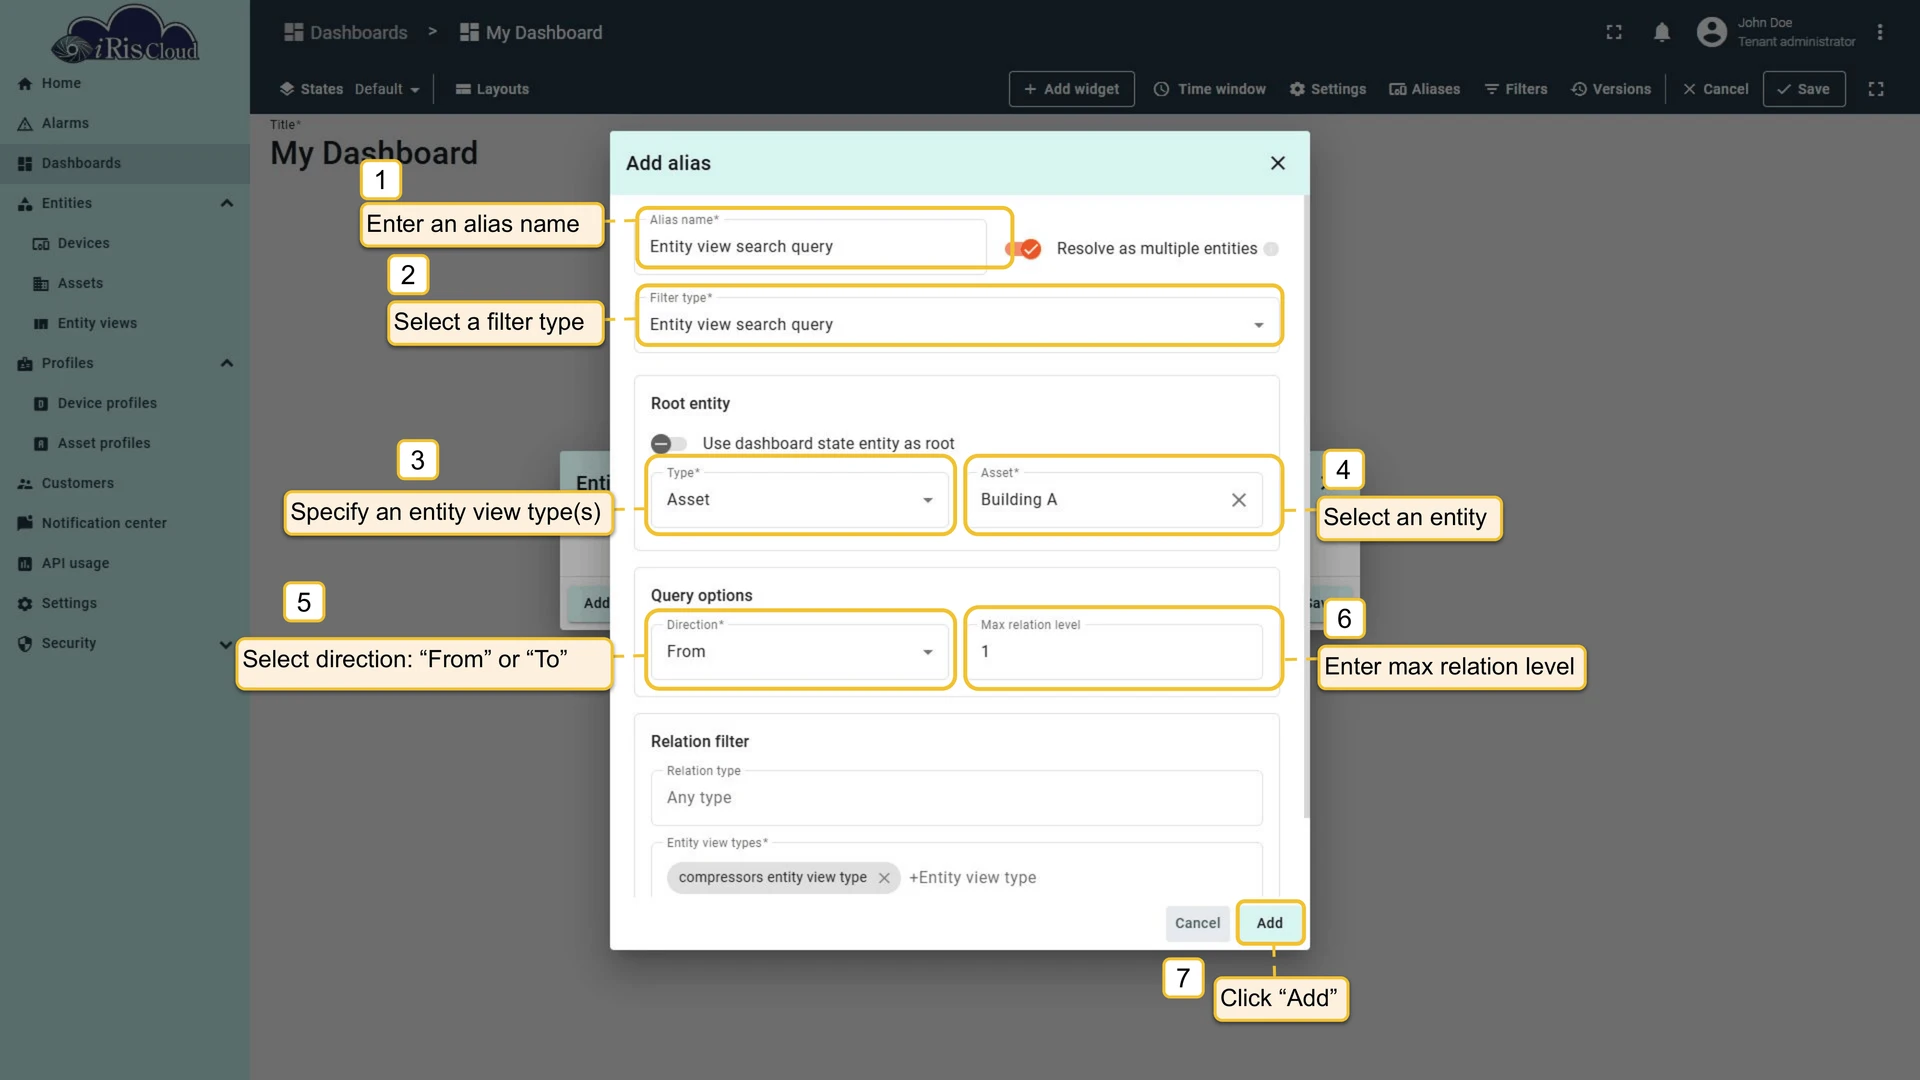The width and height of the screenshot is (1920, 1080).
Task: Expand the Security sidebar section
Action: pyautogui.click(x=225, y=644)
